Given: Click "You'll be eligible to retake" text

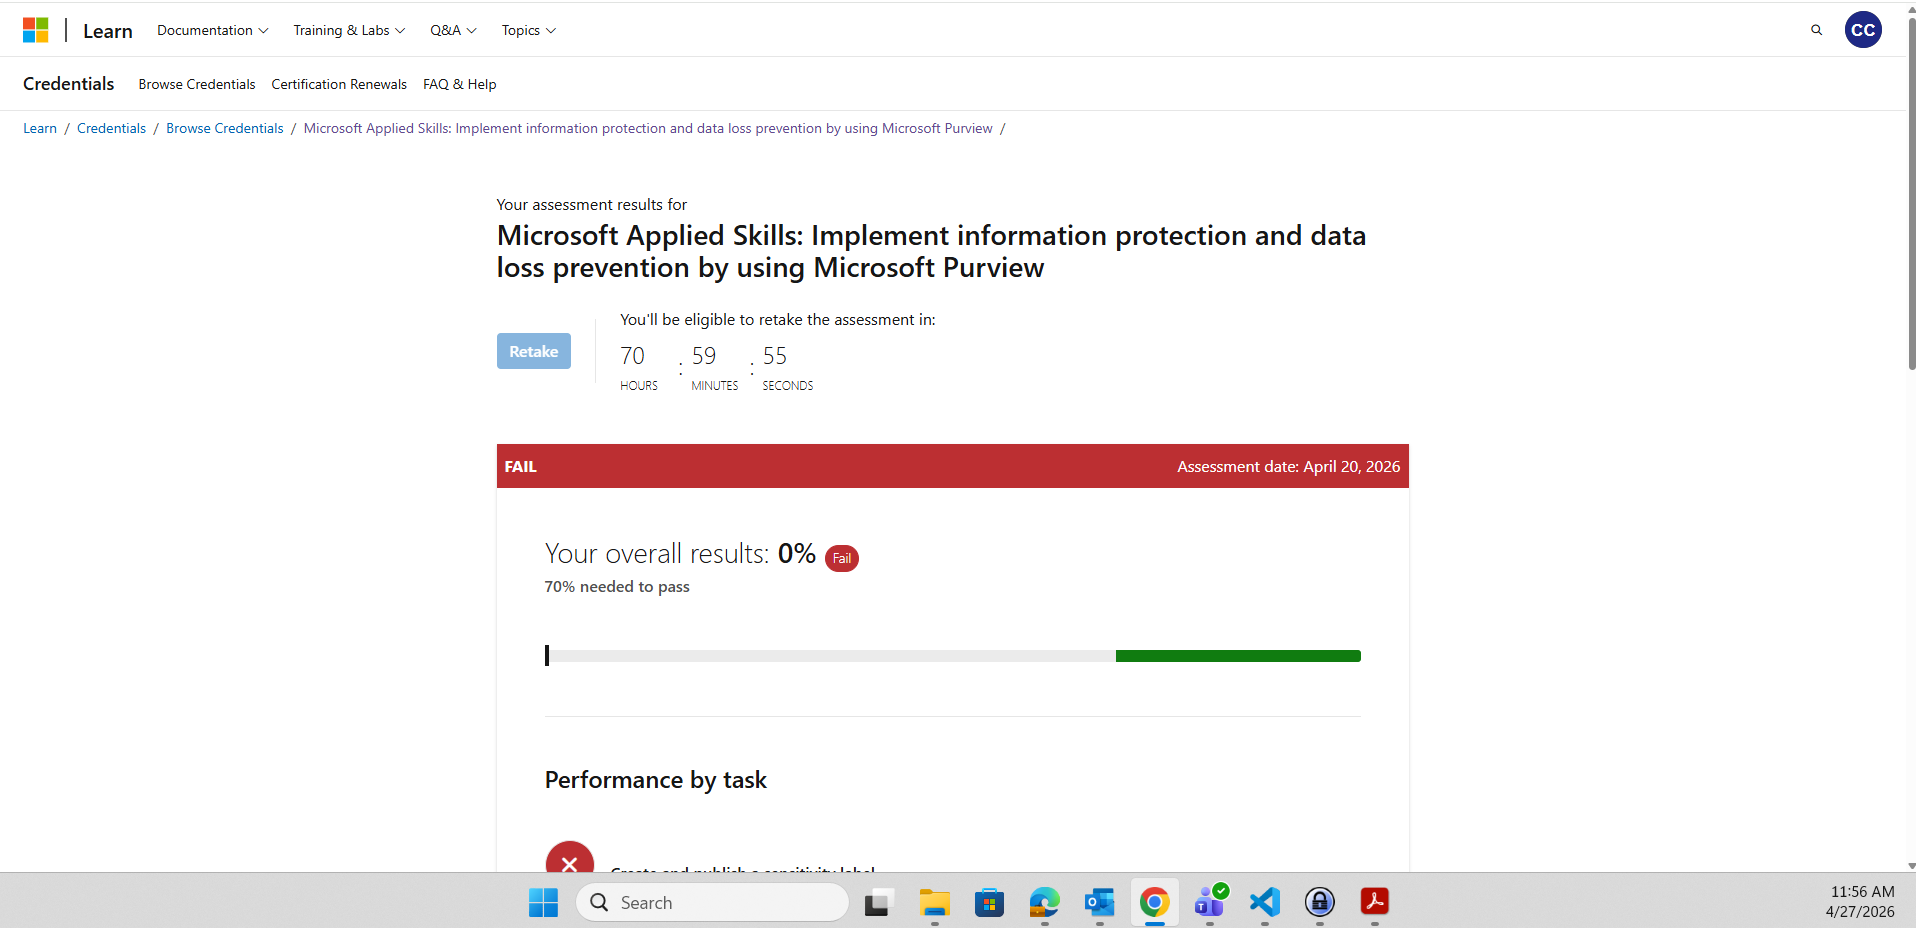Looking at the screenshot, I should click(x=778, y=320).
